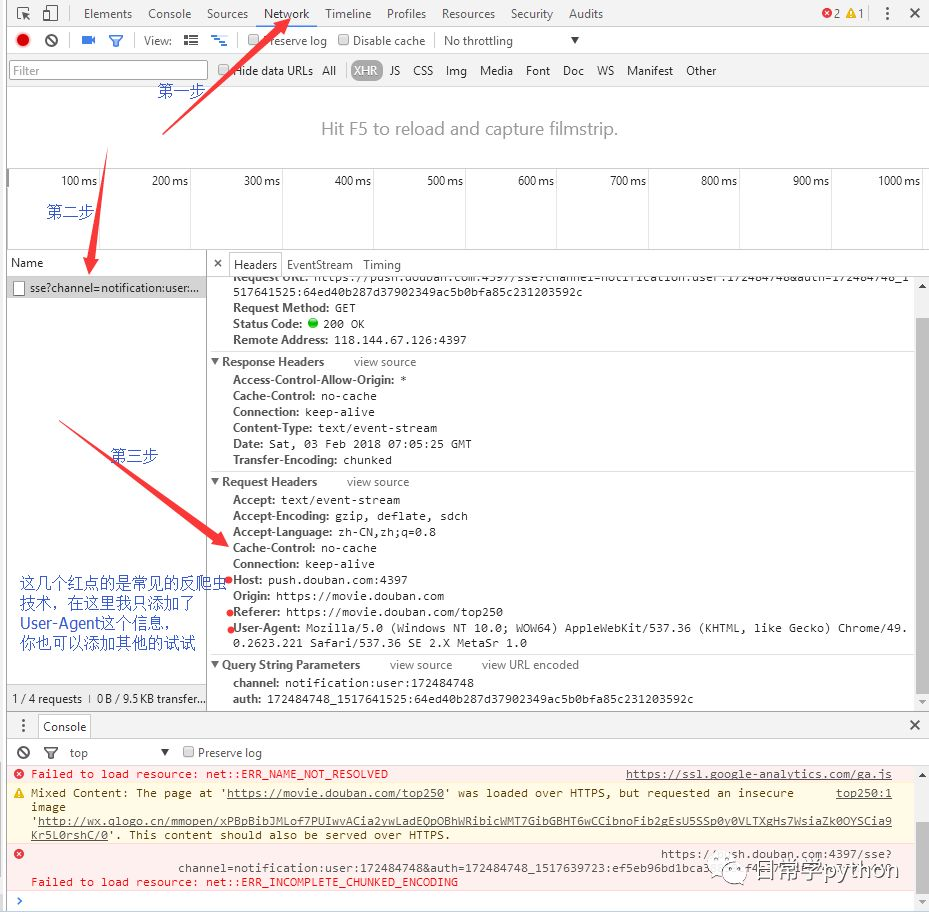Filter requests by JS

(x=395, y=71)
